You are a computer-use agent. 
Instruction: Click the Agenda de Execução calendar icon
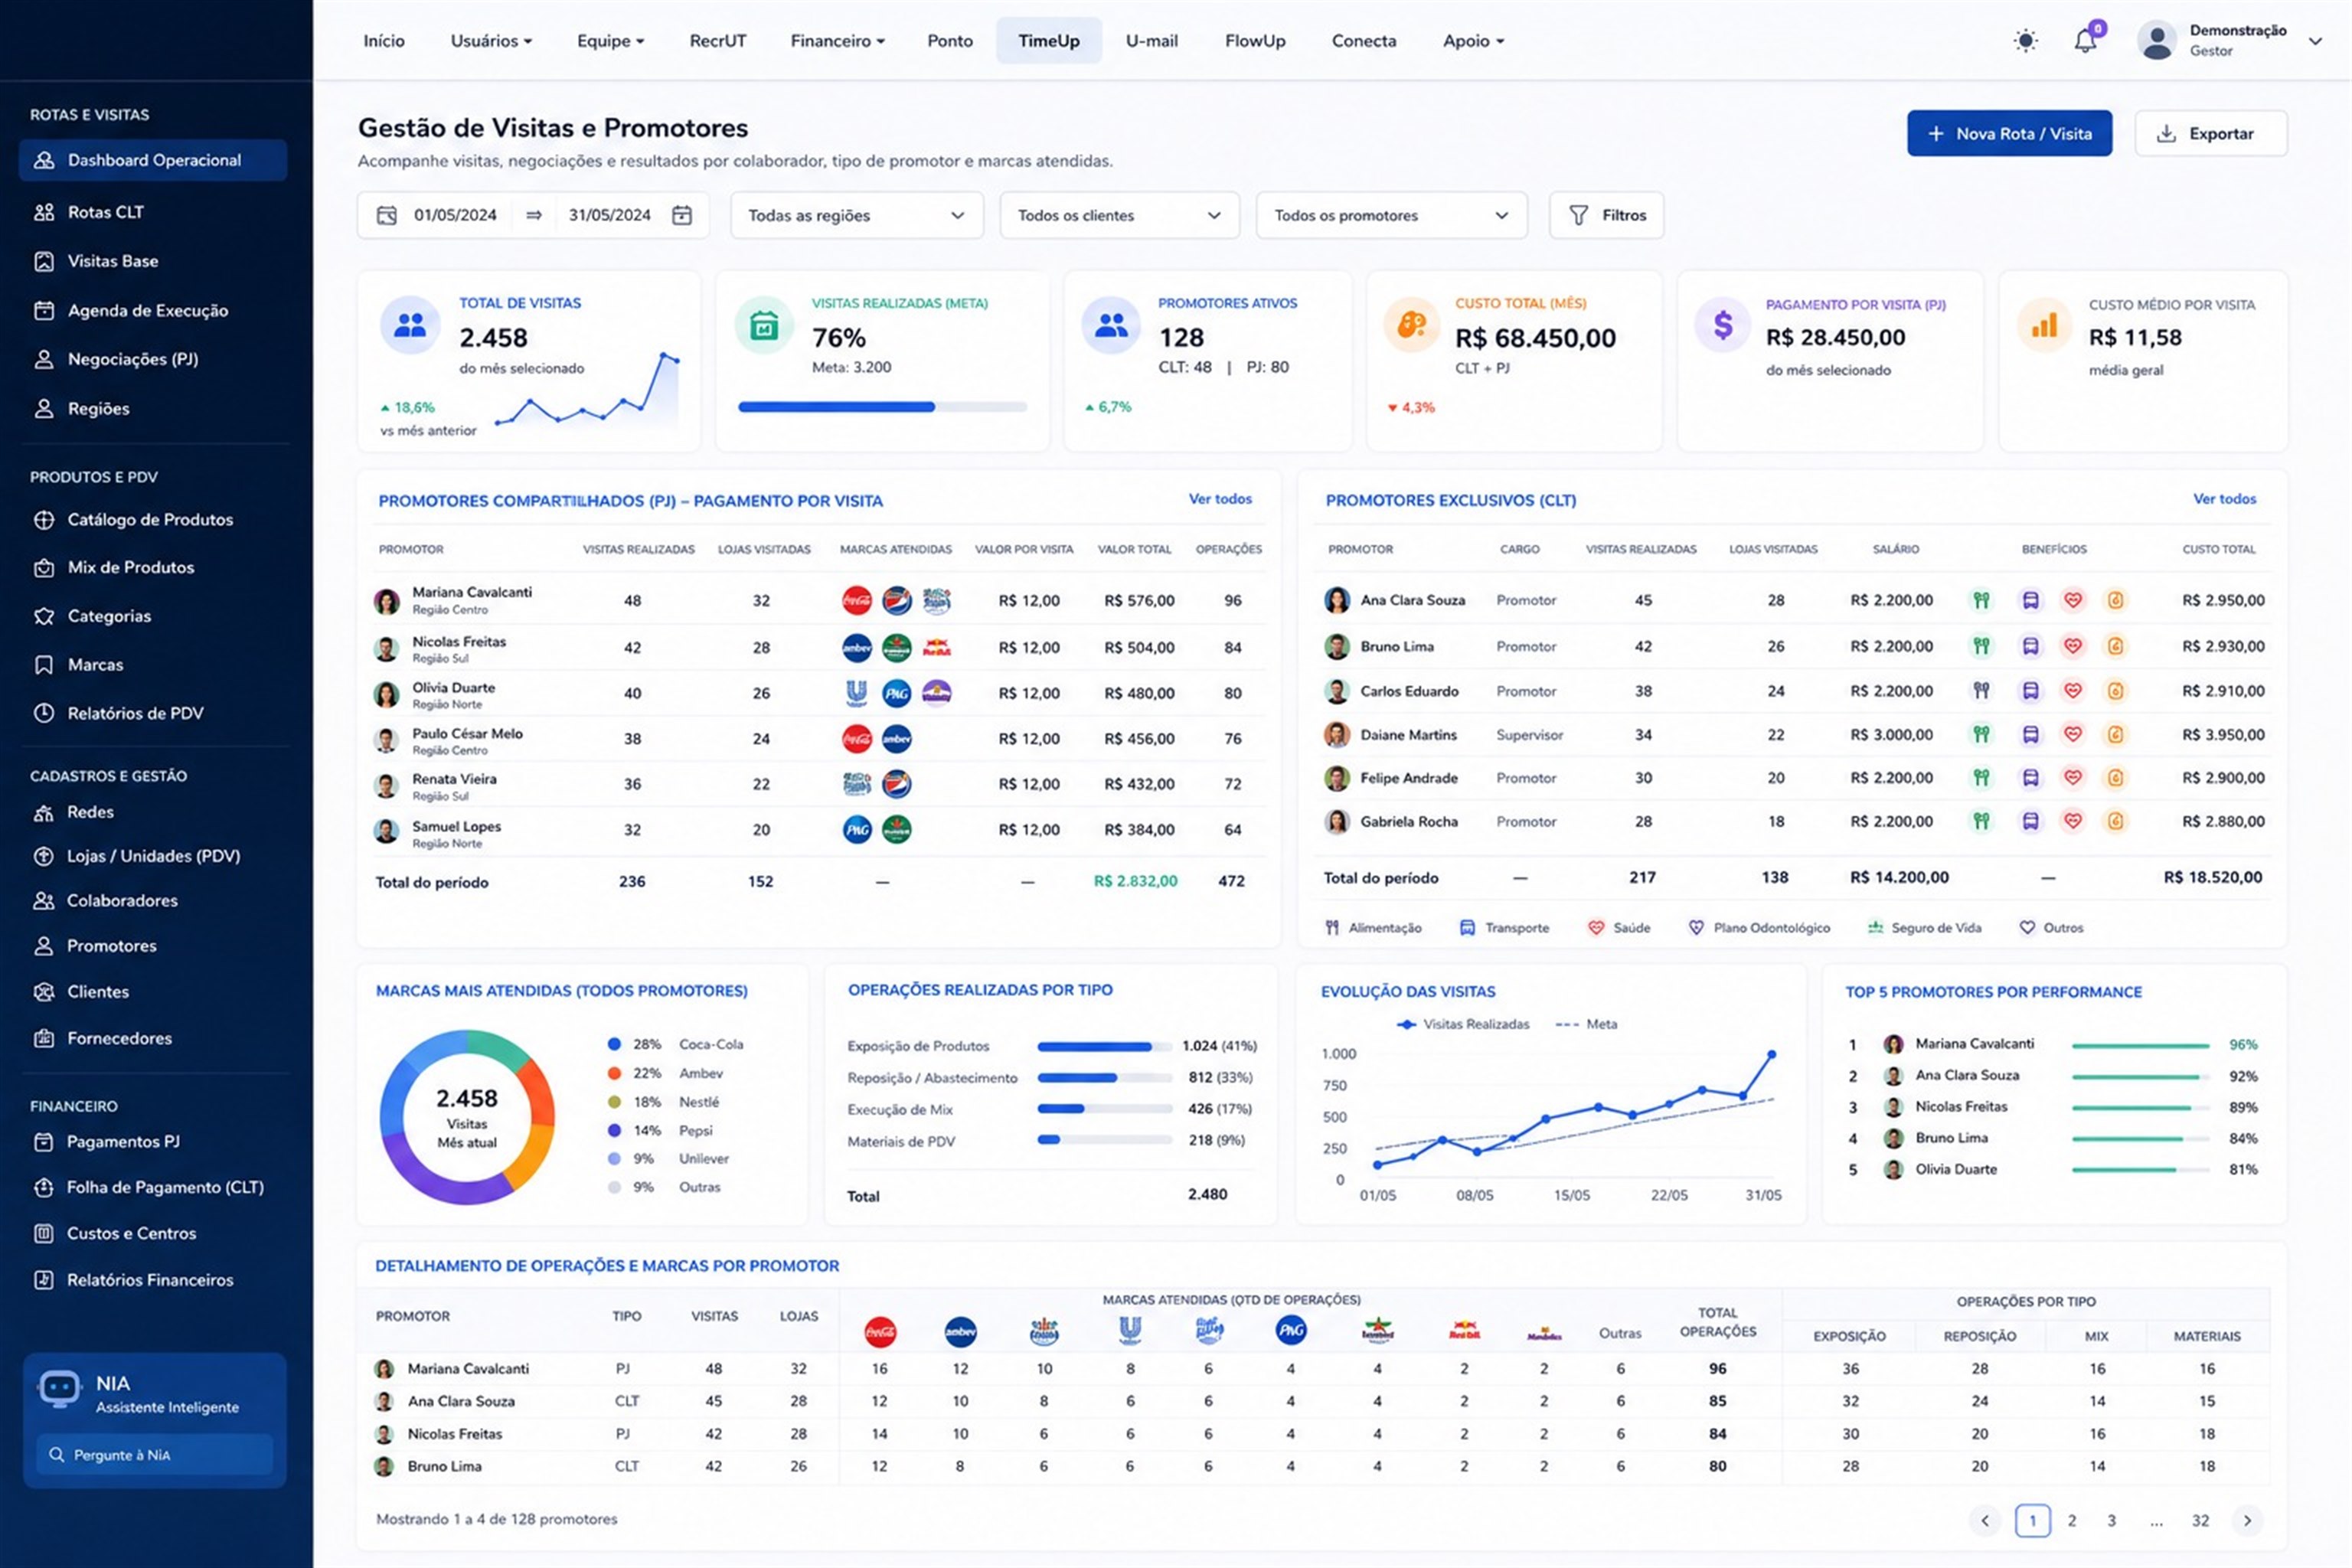click(x=44, y=310)
